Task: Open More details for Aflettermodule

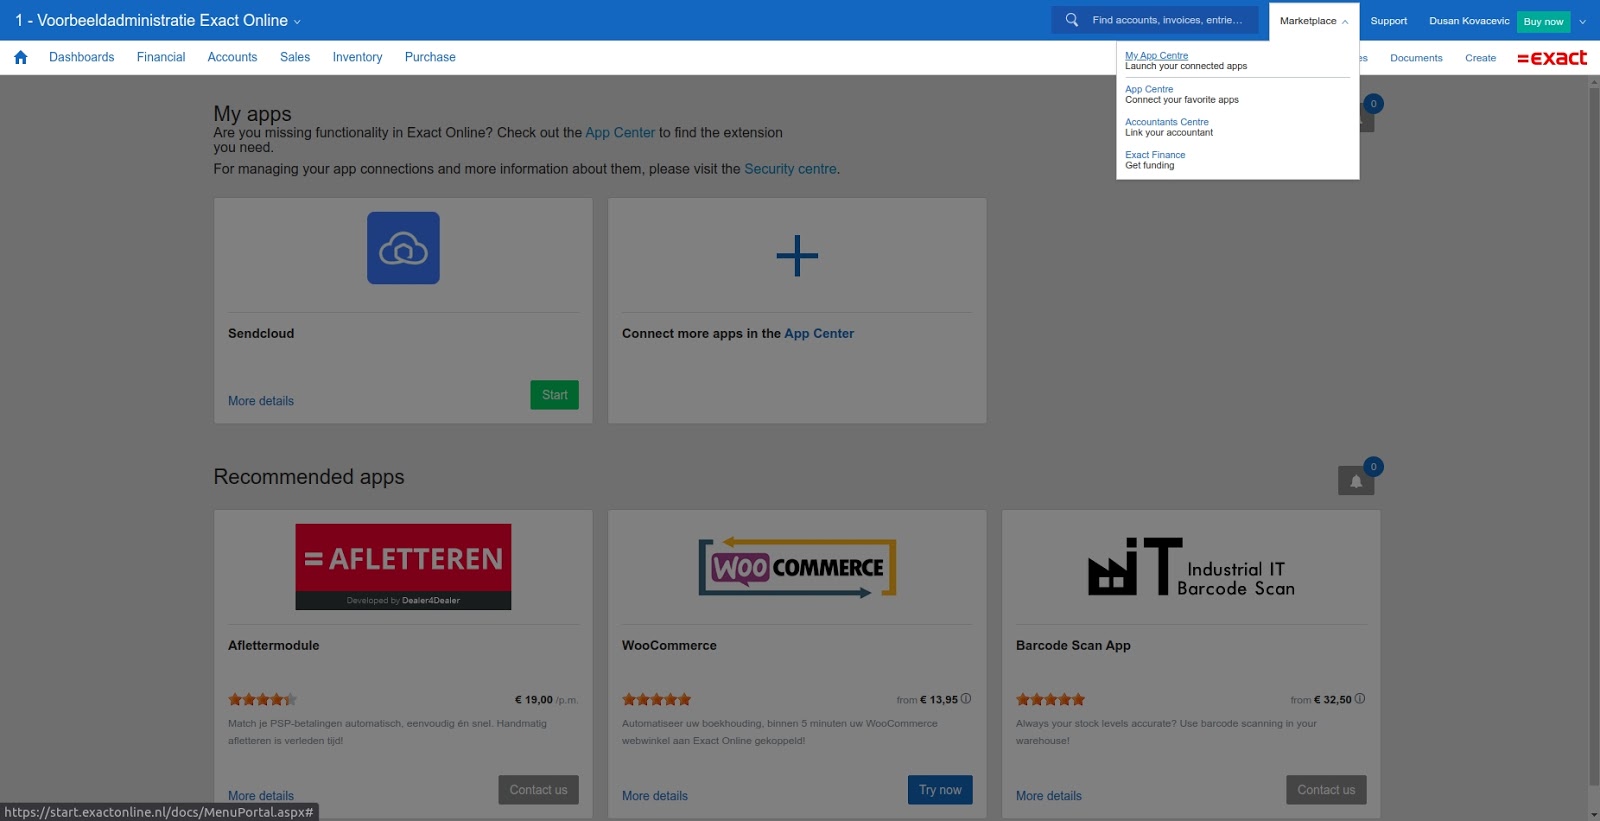Action: coord(261,796)
